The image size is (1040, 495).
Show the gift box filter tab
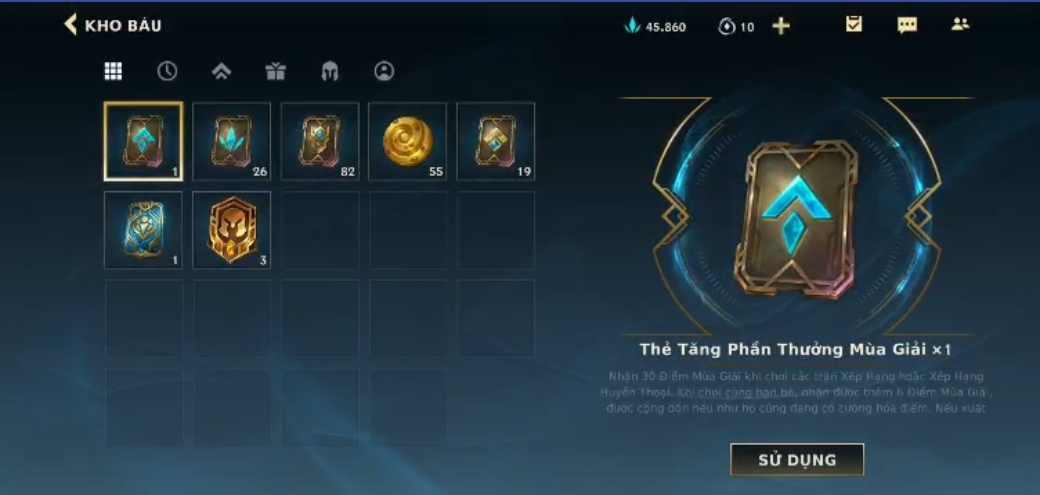point(275,71)
